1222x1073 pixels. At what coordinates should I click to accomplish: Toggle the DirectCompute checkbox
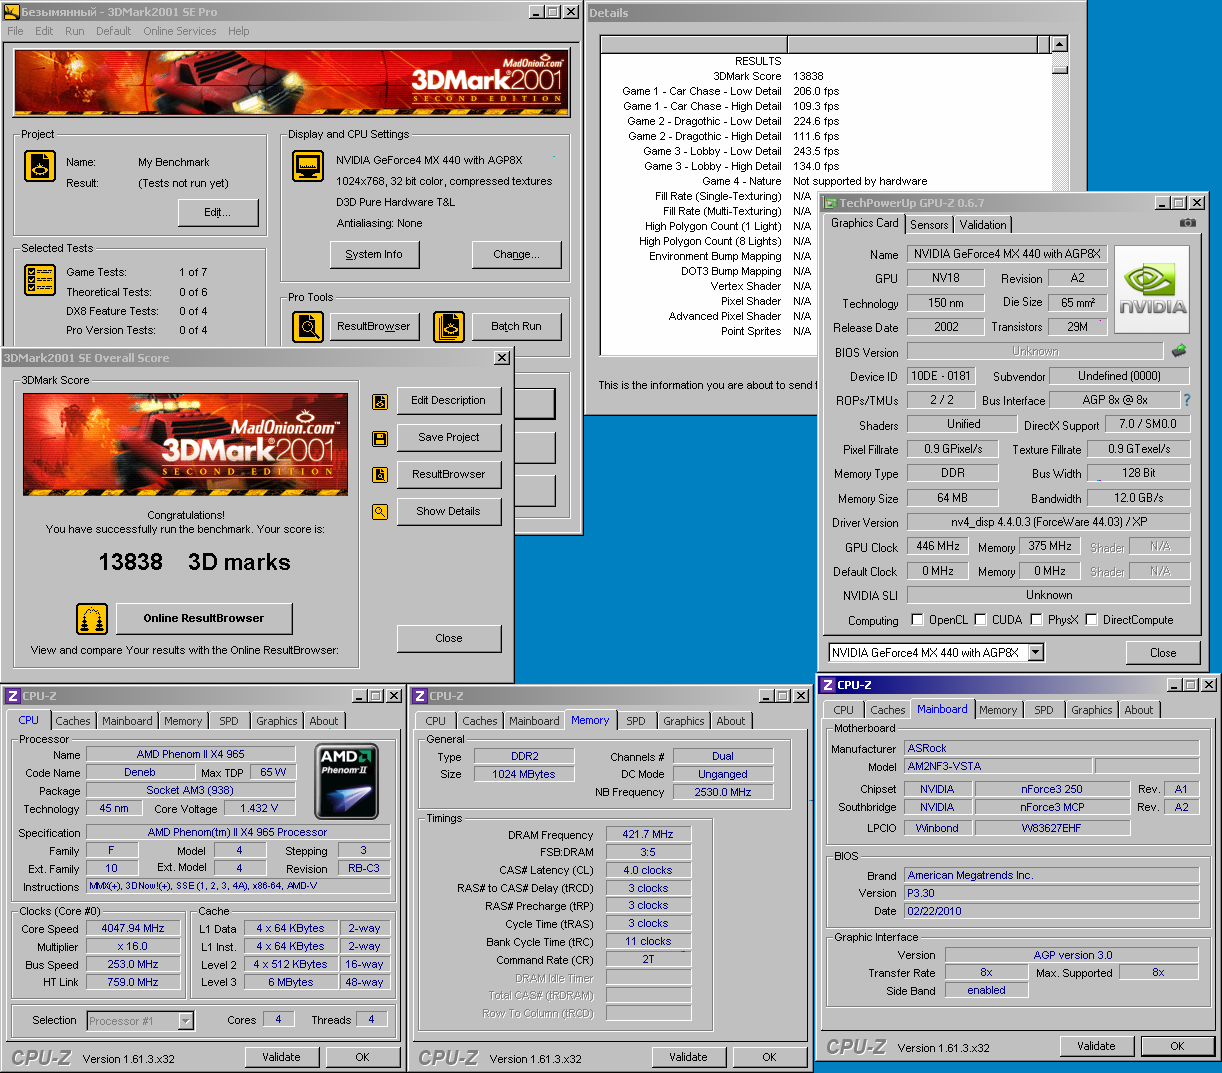[1091, 619]
